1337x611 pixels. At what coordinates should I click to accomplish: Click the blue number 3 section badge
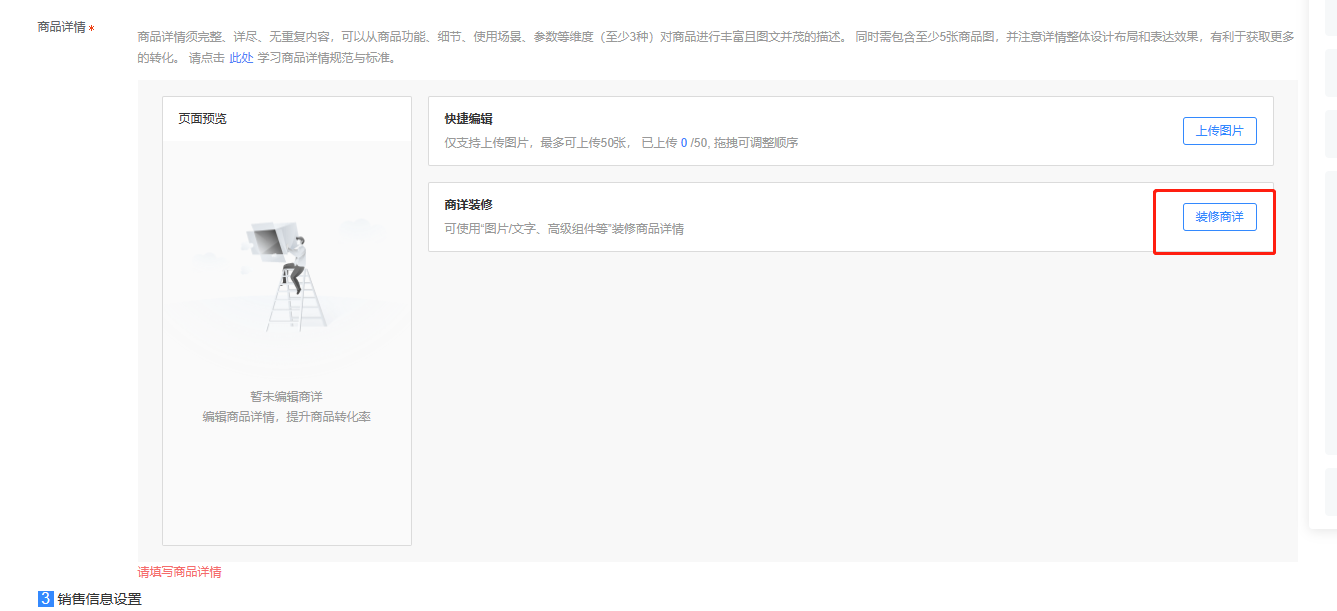[x=45, y=599]
